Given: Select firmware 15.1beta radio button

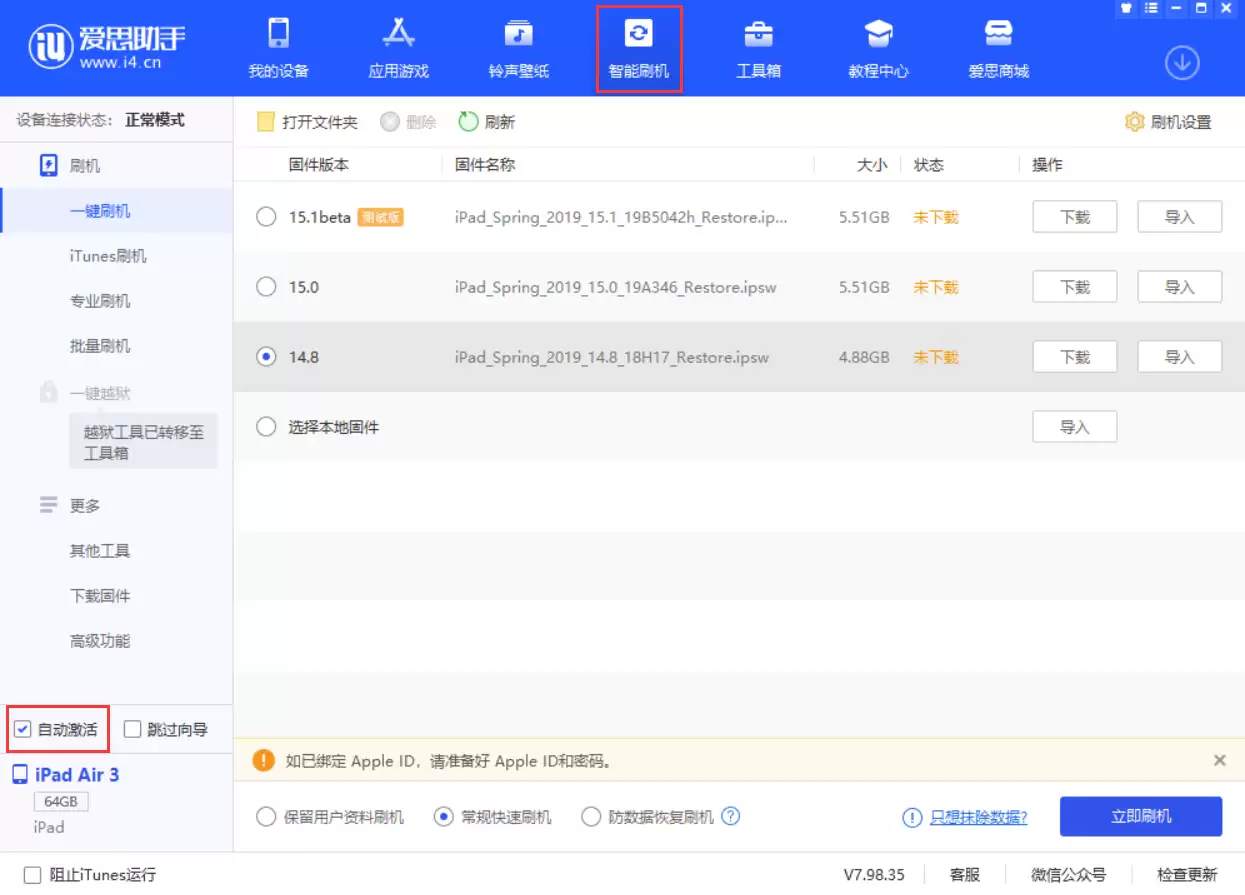Looking at the screenshot, I should 266,217.
